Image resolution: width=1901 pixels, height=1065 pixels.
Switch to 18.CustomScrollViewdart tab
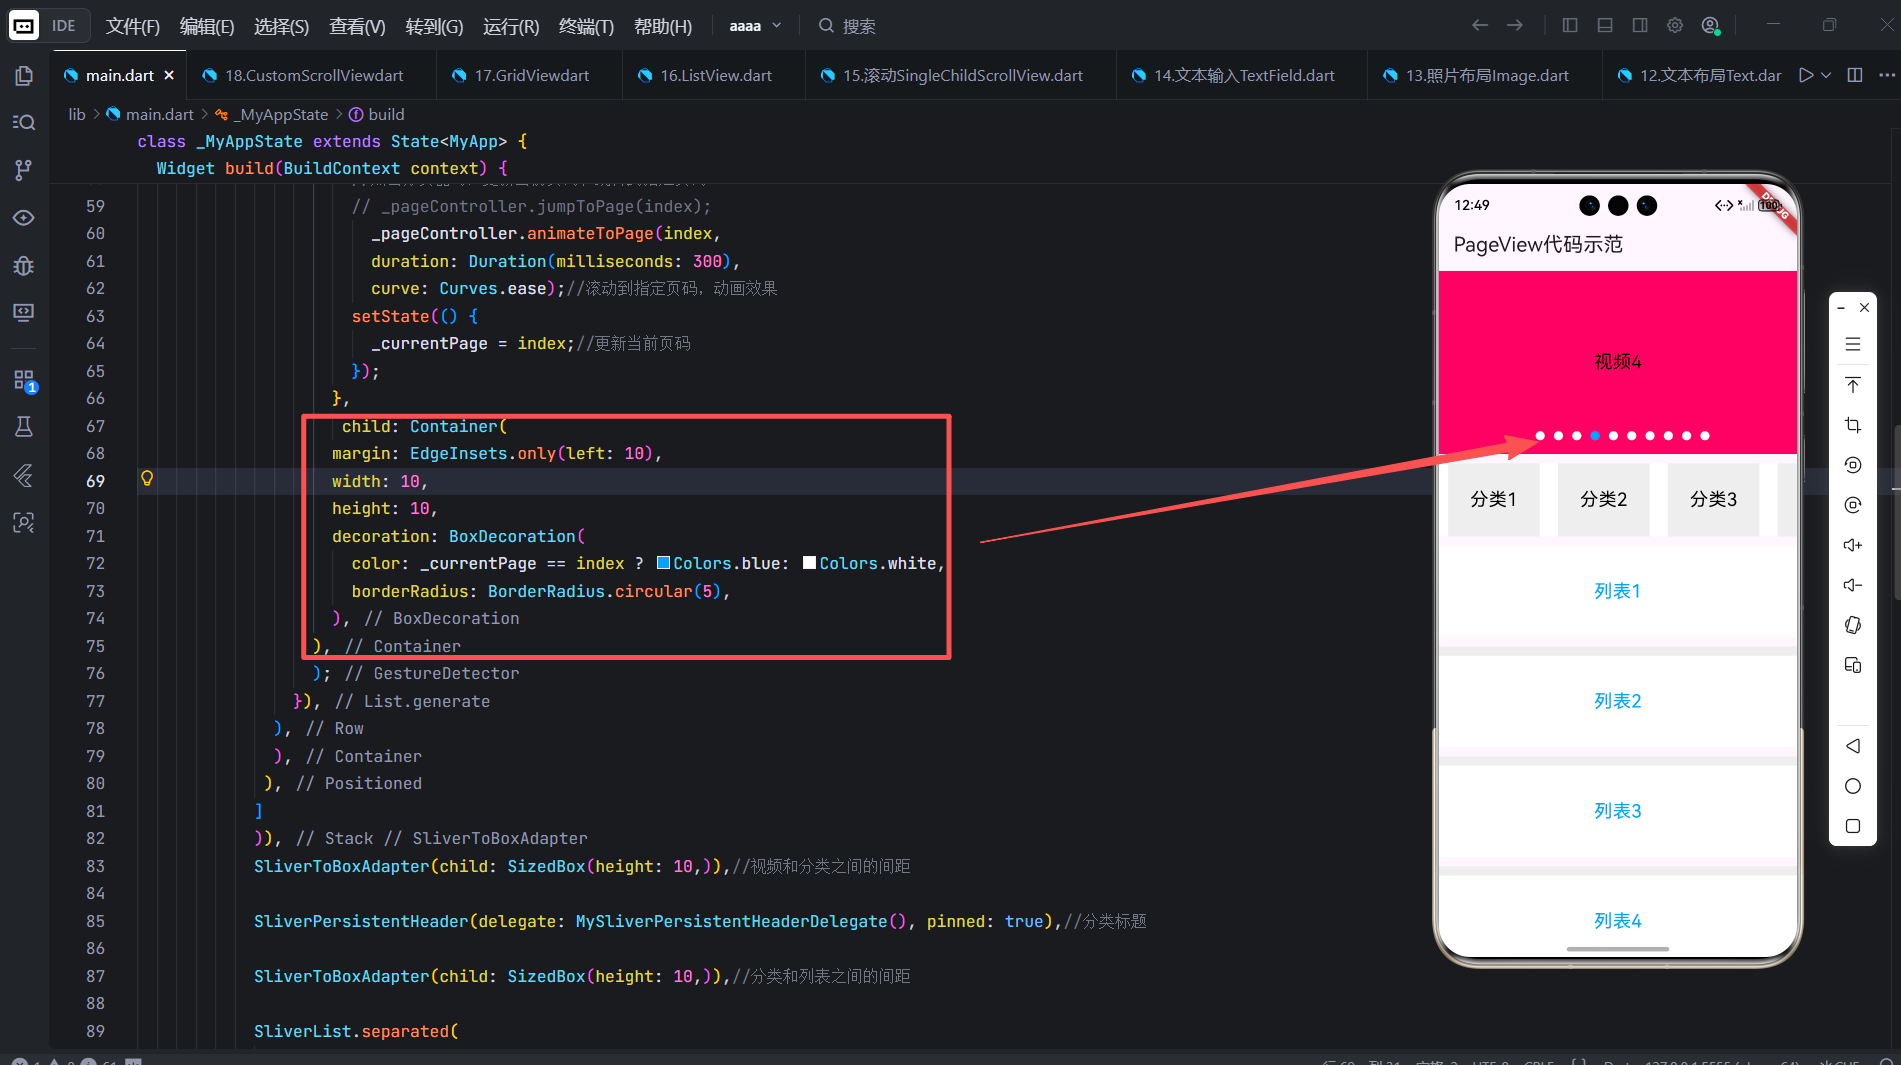(314, 75)
